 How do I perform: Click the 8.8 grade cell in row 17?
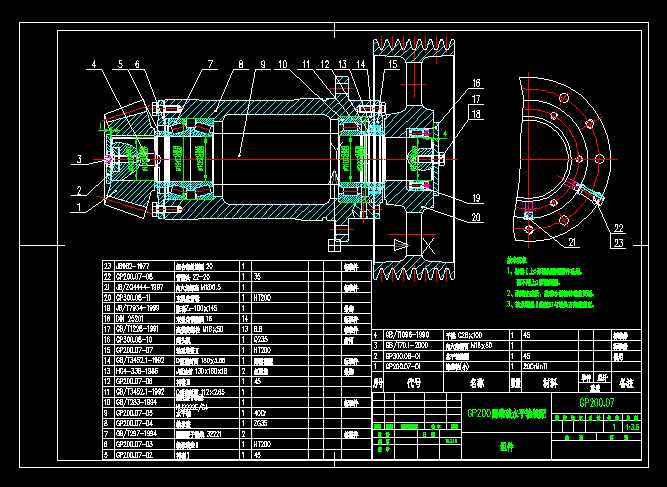pos(258,329)
